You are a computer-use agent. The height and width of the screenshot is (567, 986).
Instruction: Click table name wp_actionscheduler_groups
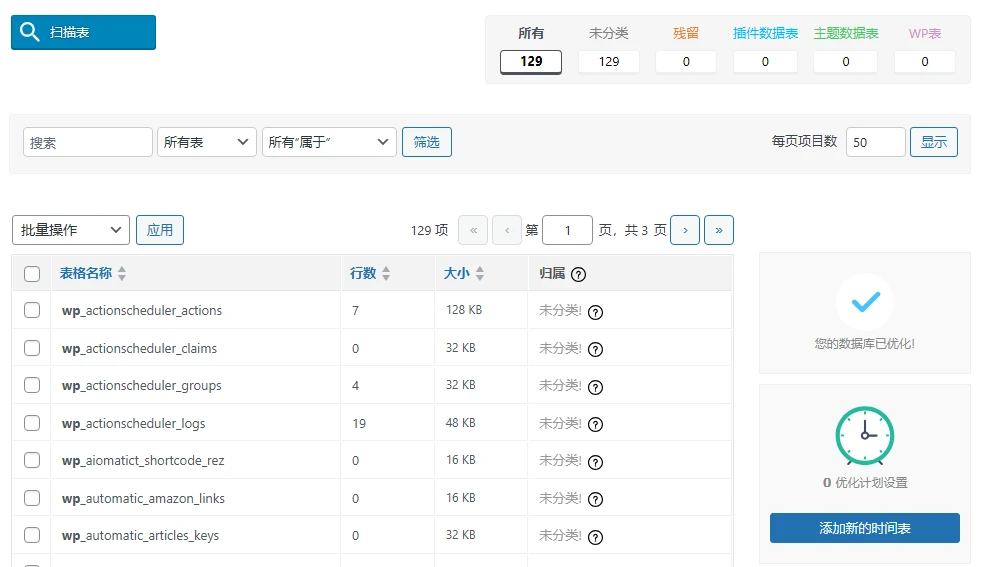tap(141, 385)
